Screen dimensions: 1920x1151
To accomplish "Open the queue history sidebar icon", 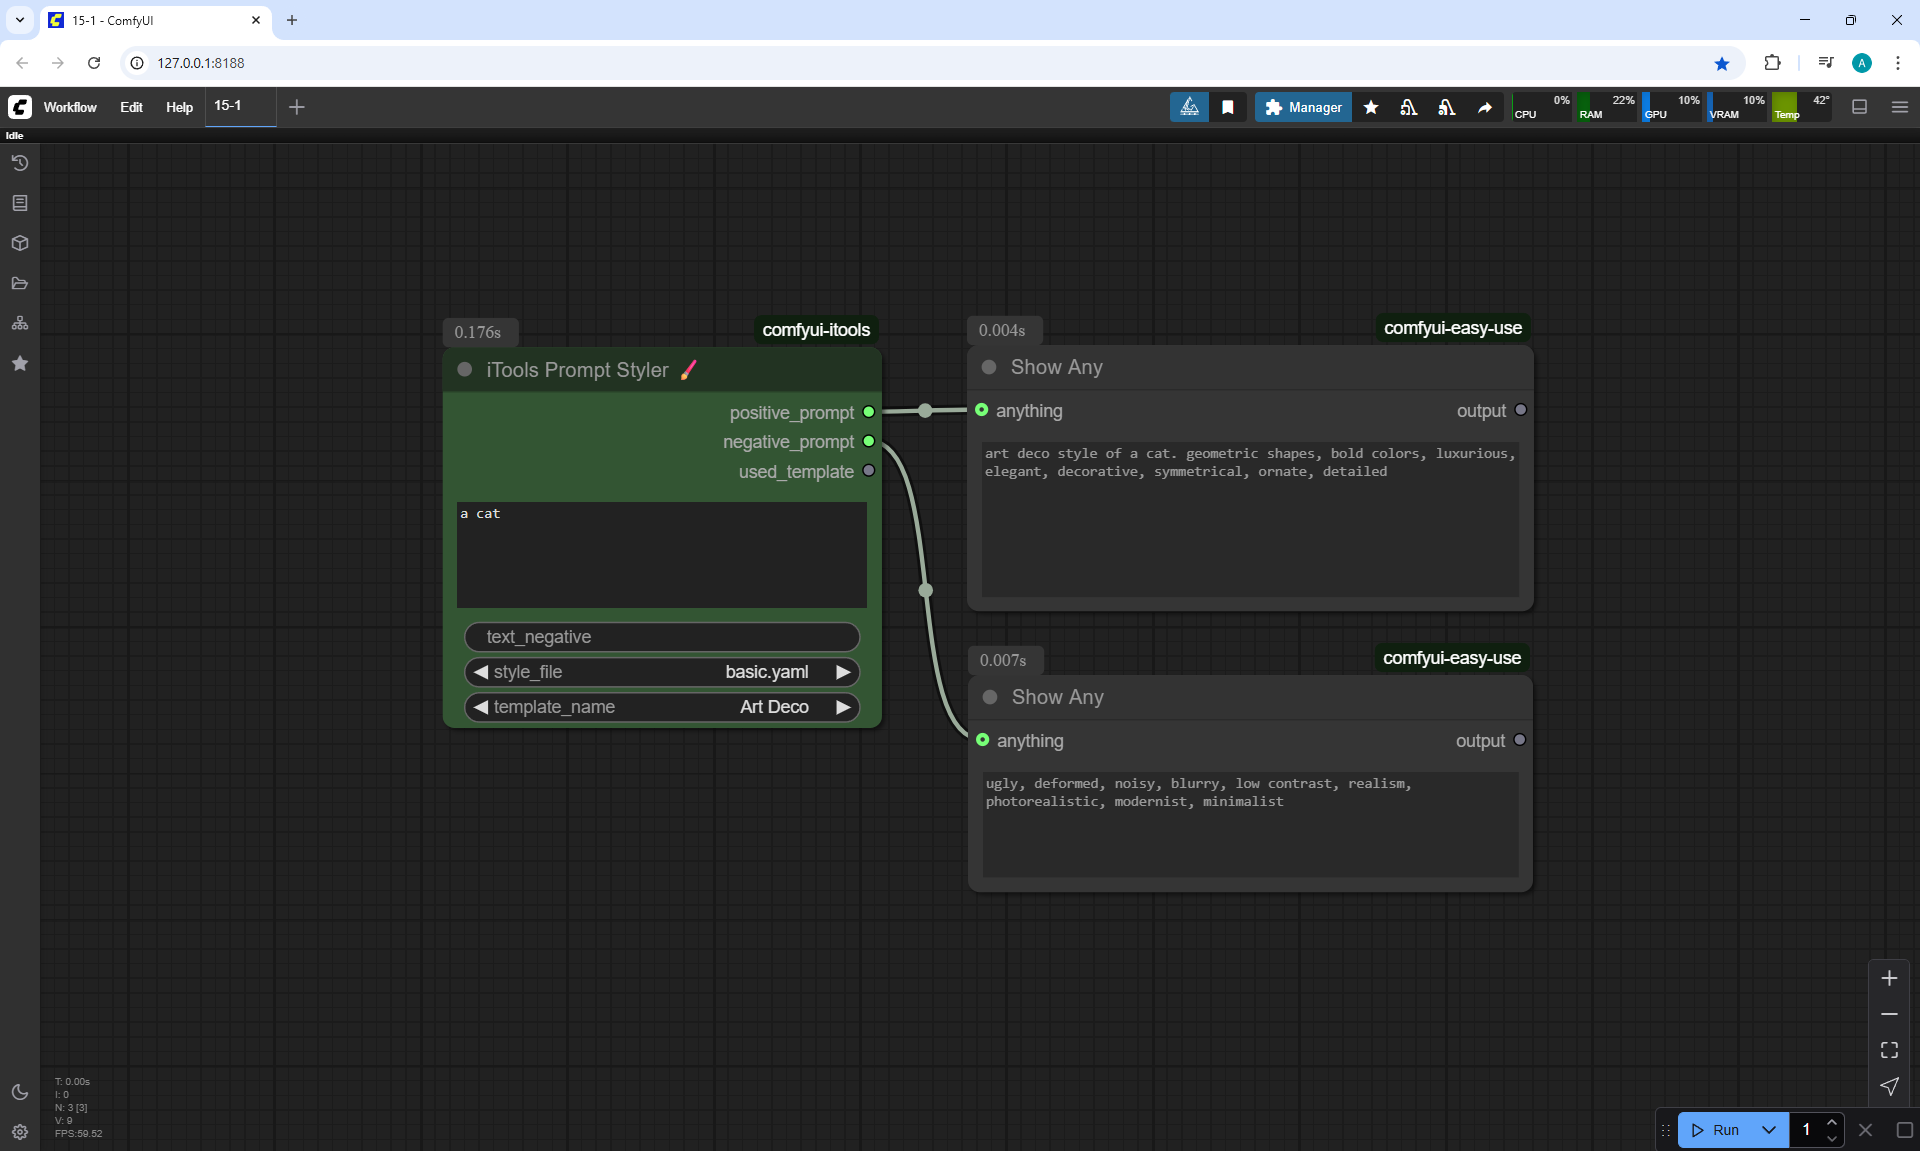I will coord(20,163).
